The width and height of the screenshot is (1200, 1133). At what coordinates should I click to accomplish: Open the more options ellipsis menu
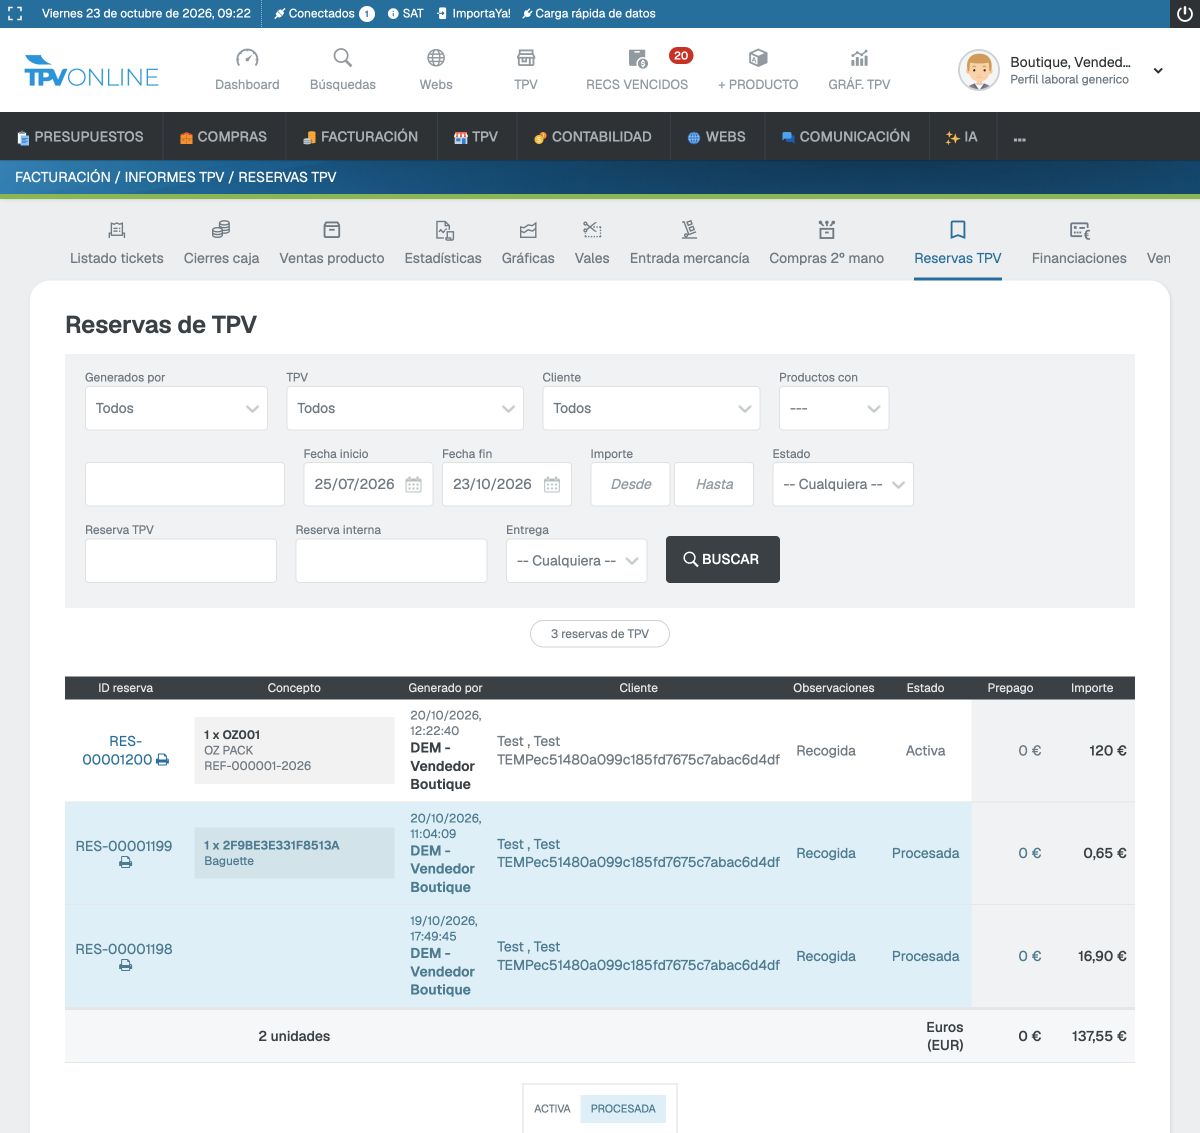tap(1020, 138)
